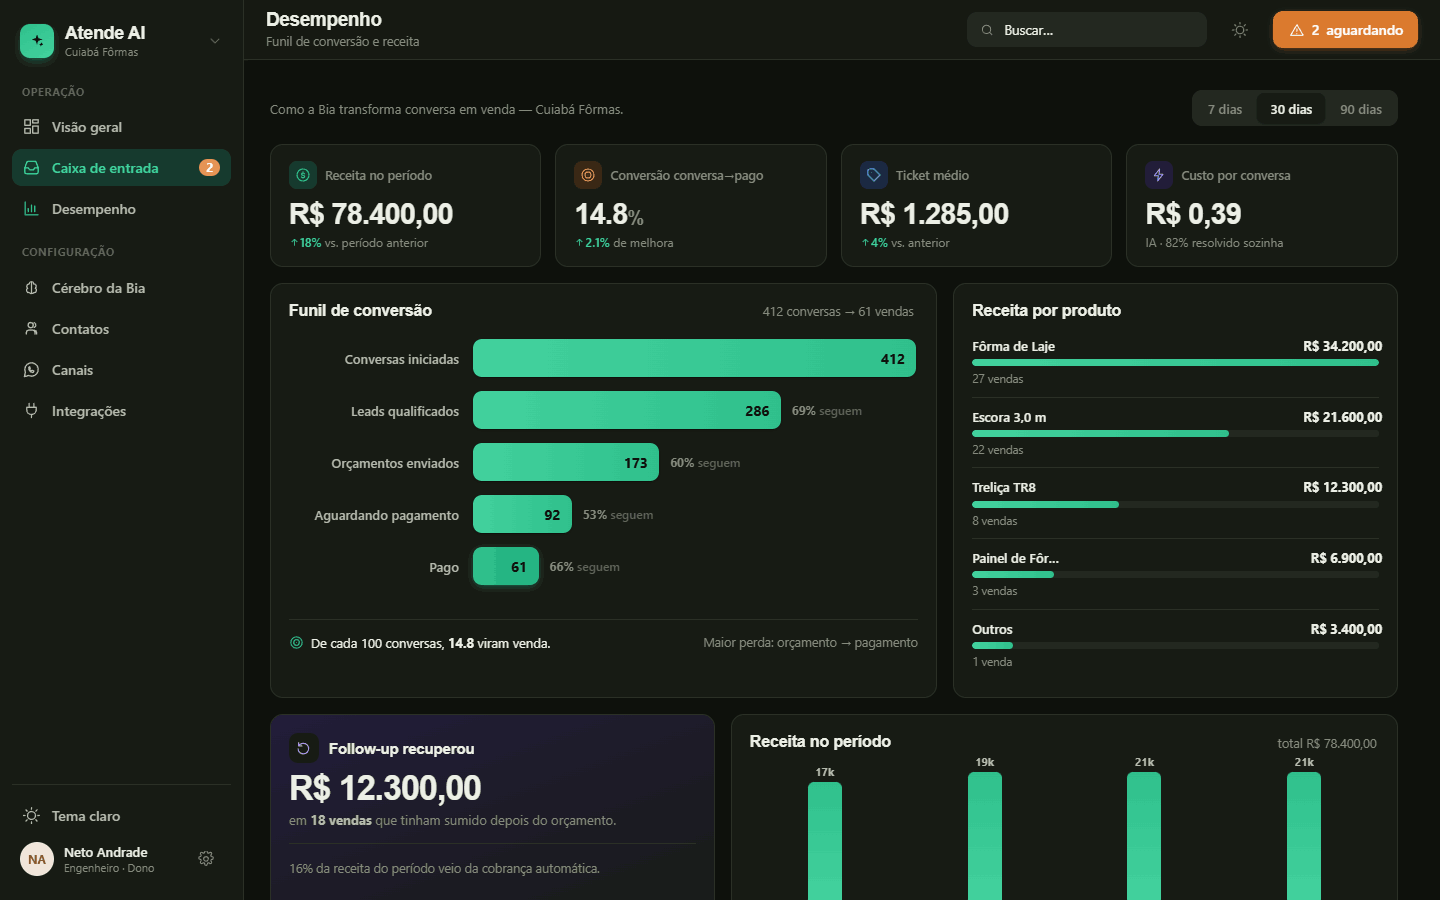Open Visão geral in the sidebar
This screenshot has width=1440, height=900.
point(121,127)
